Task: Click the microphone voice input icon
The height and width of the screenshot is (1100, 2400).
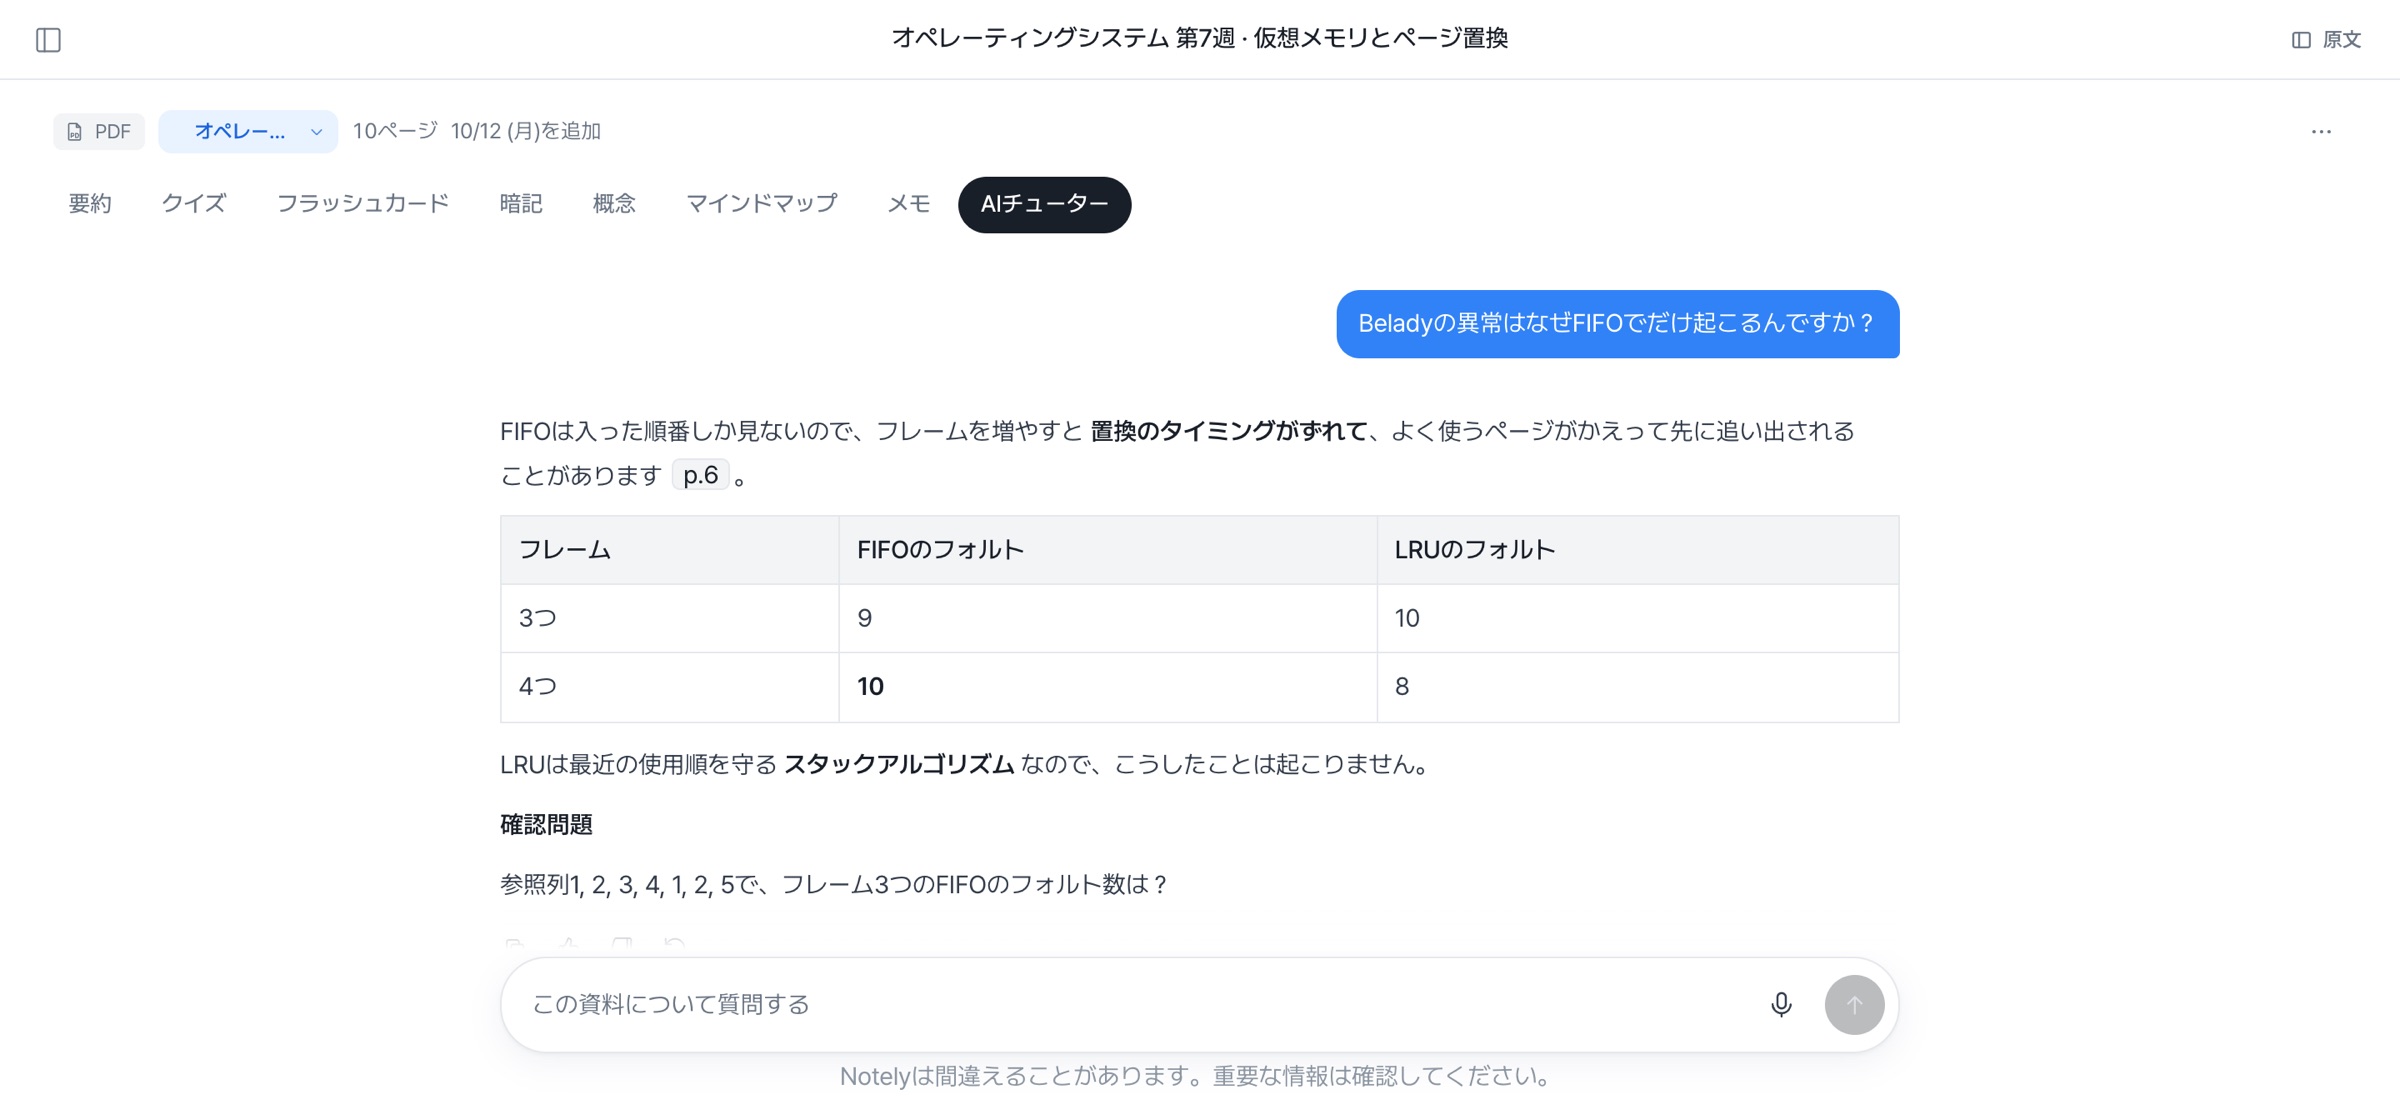Action: [x=1781, y=1004]
